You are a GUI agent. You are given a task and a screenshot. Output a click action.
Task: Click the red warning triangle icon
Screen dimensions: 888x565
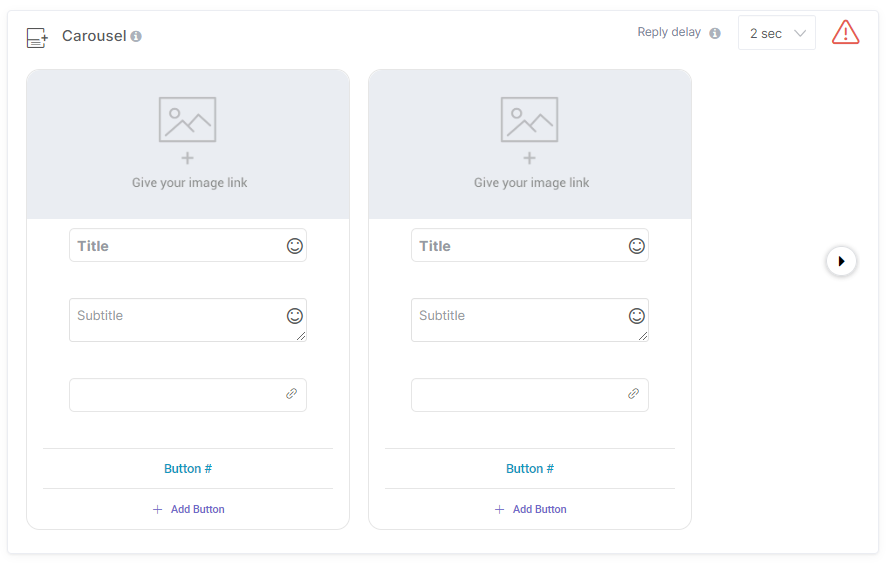(846, 32)
